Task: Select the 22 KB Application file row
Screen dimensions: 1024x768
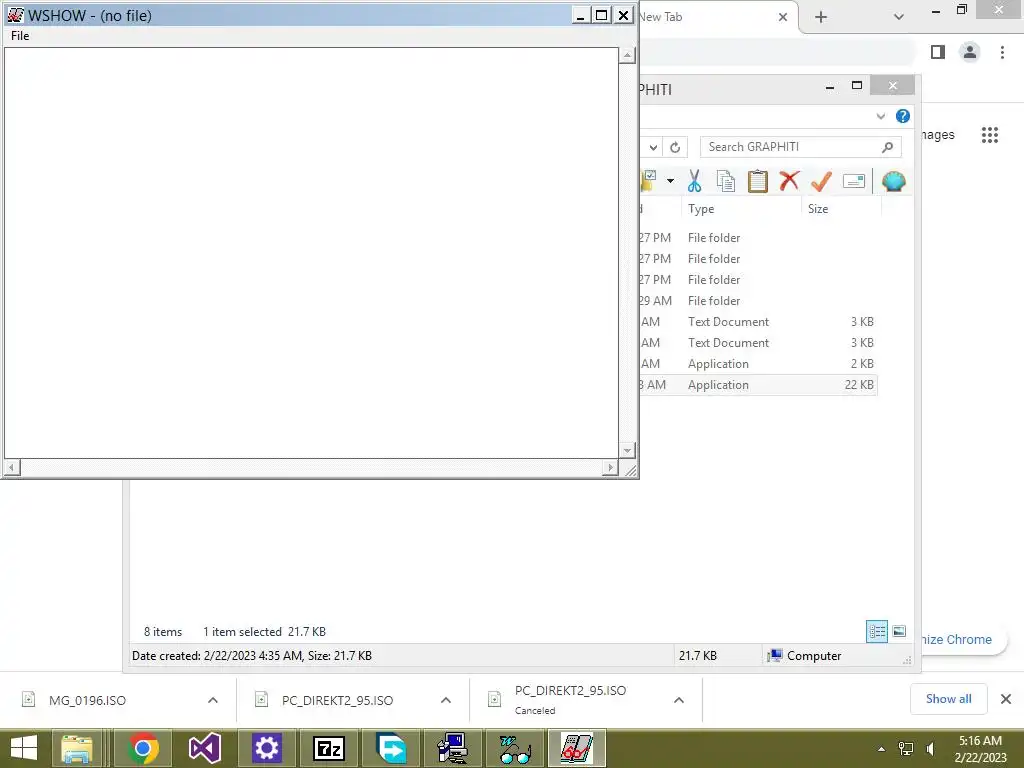Action: coord(758,385)
